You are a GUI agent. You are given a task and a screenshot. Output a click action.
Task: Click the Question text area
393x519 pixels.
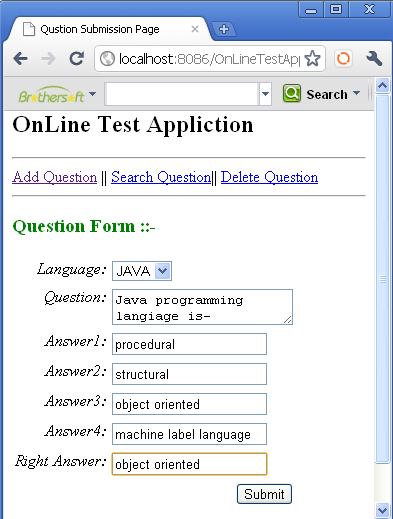202,307
